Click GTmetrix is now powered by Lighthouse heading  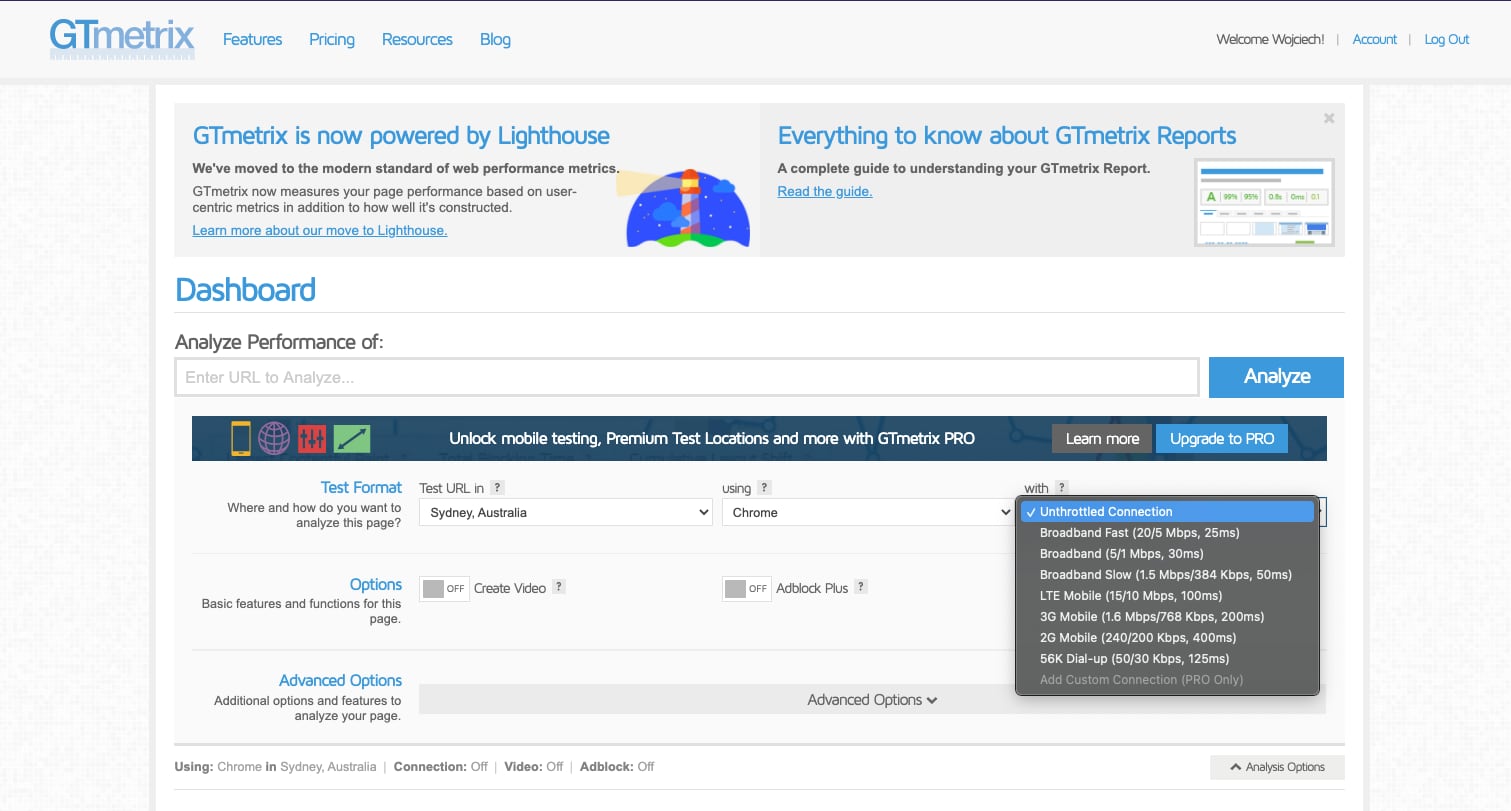401,136
